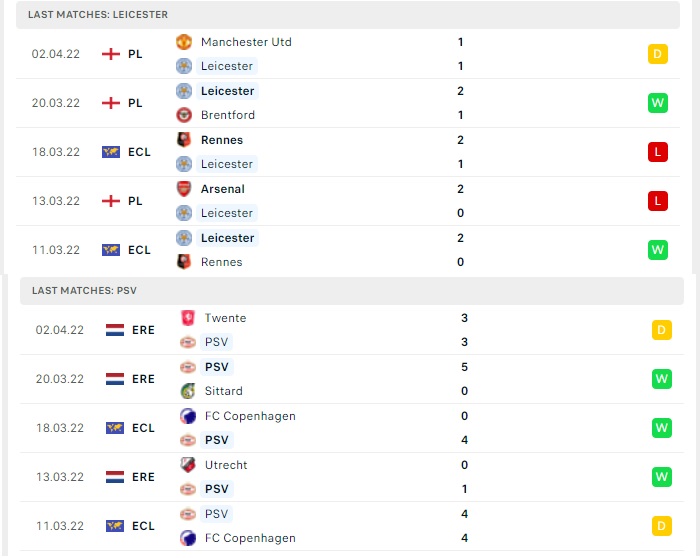This screenshot has width=700, height=558.
Task: Open FC Copenhagen team link on 11.03.22
Action: pyautogui.click(x=250, y=538)
